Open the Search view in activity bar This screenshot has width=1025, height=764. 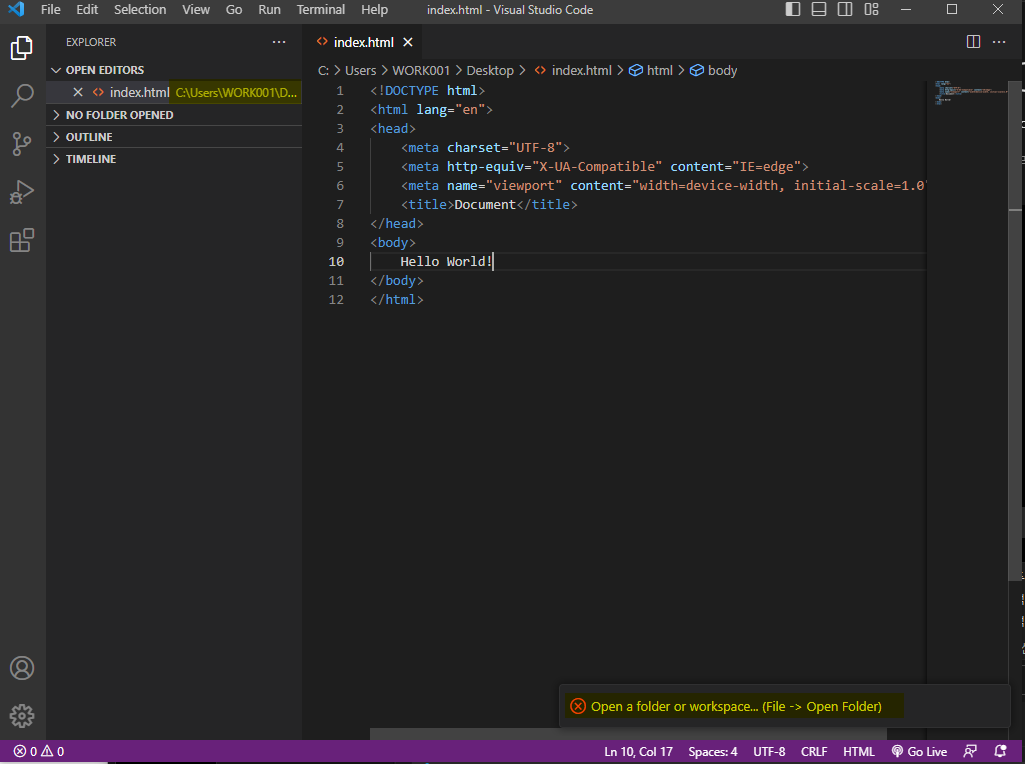[x=22, y=96]
